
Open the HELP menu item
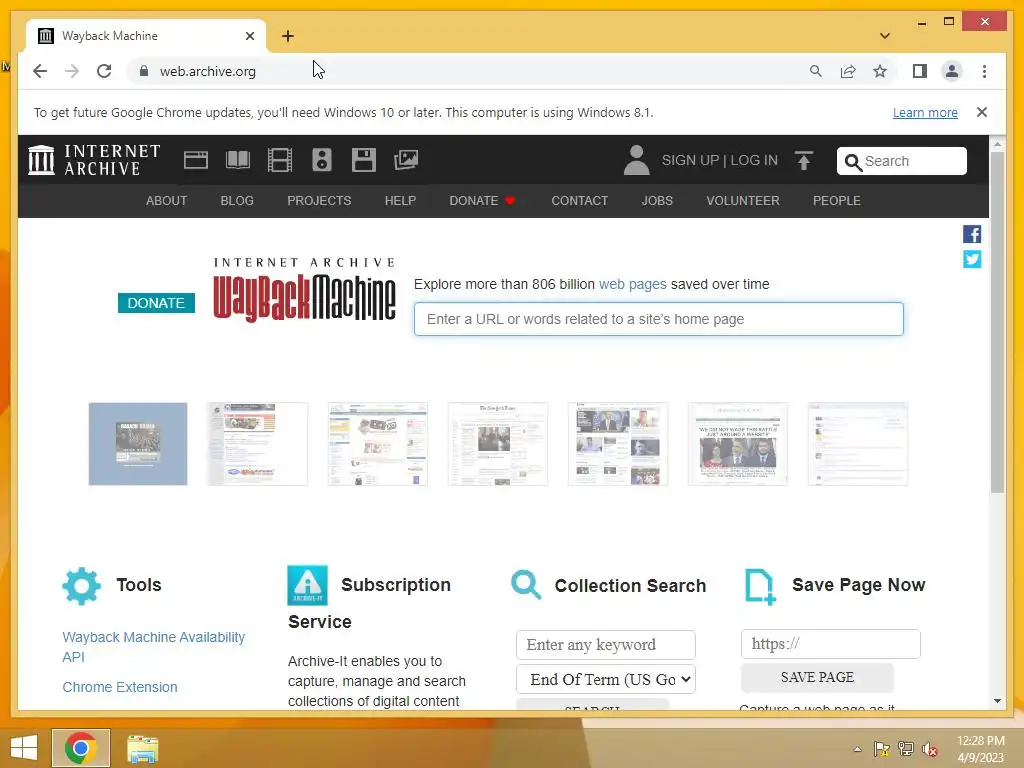click(x=400, y=200)
